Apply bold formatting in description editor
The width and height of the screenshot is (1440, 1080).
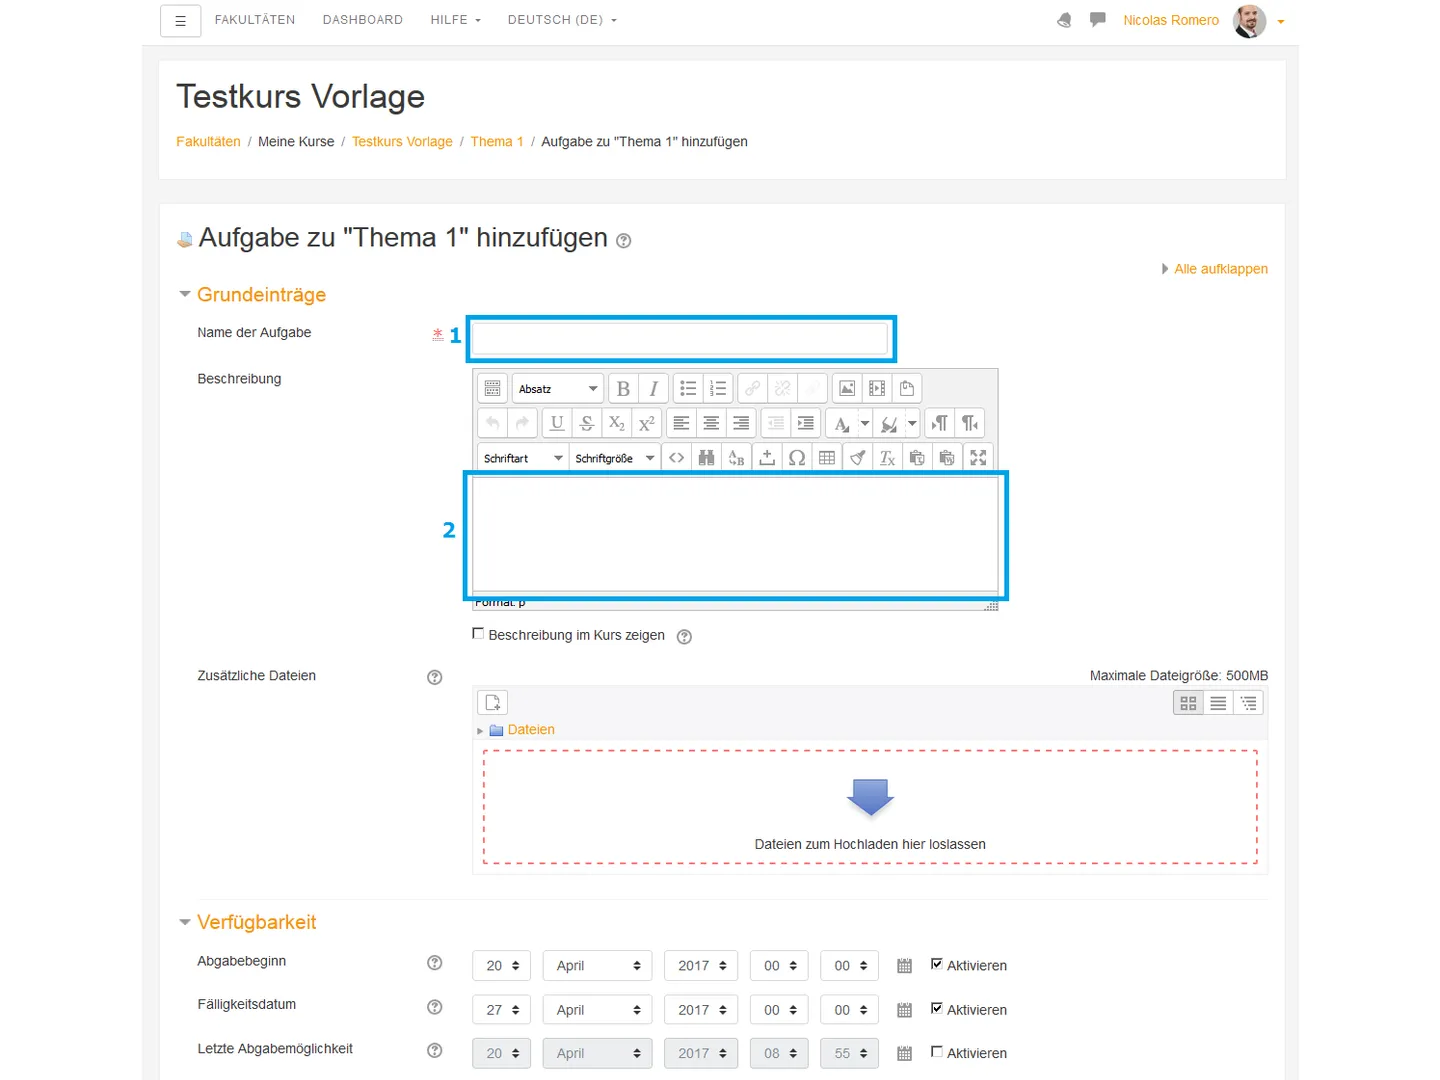click(x=623, y=389)
